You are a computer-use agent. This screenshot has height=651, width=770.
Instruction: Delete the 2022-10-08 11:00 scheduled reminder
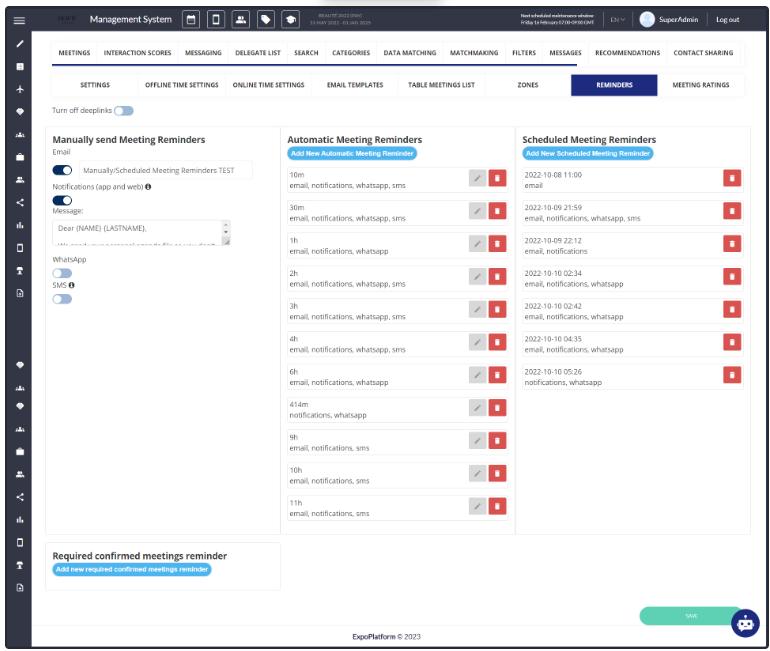tap(732, 179)
